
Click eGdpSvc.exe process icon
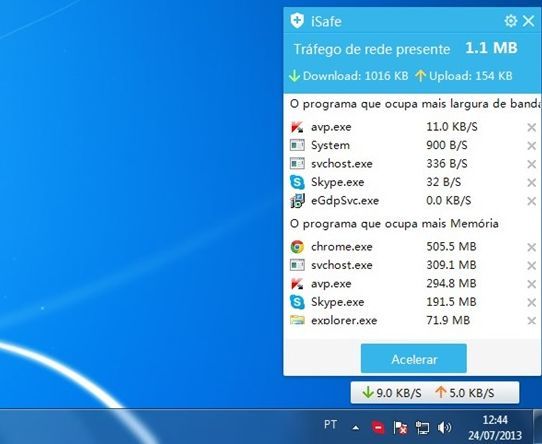point(297,201)
